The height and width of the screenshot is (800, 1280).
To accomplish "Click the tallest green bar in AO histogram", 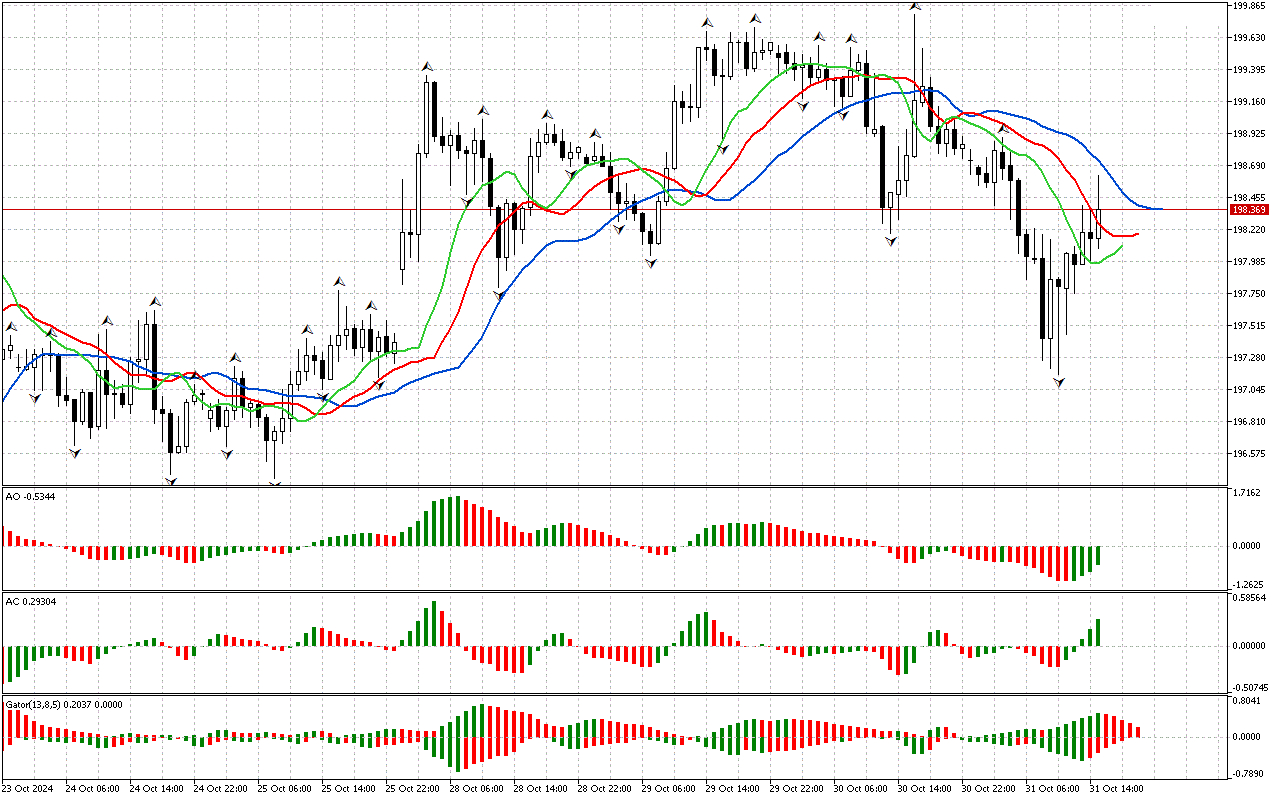I will tap(457, 521).
